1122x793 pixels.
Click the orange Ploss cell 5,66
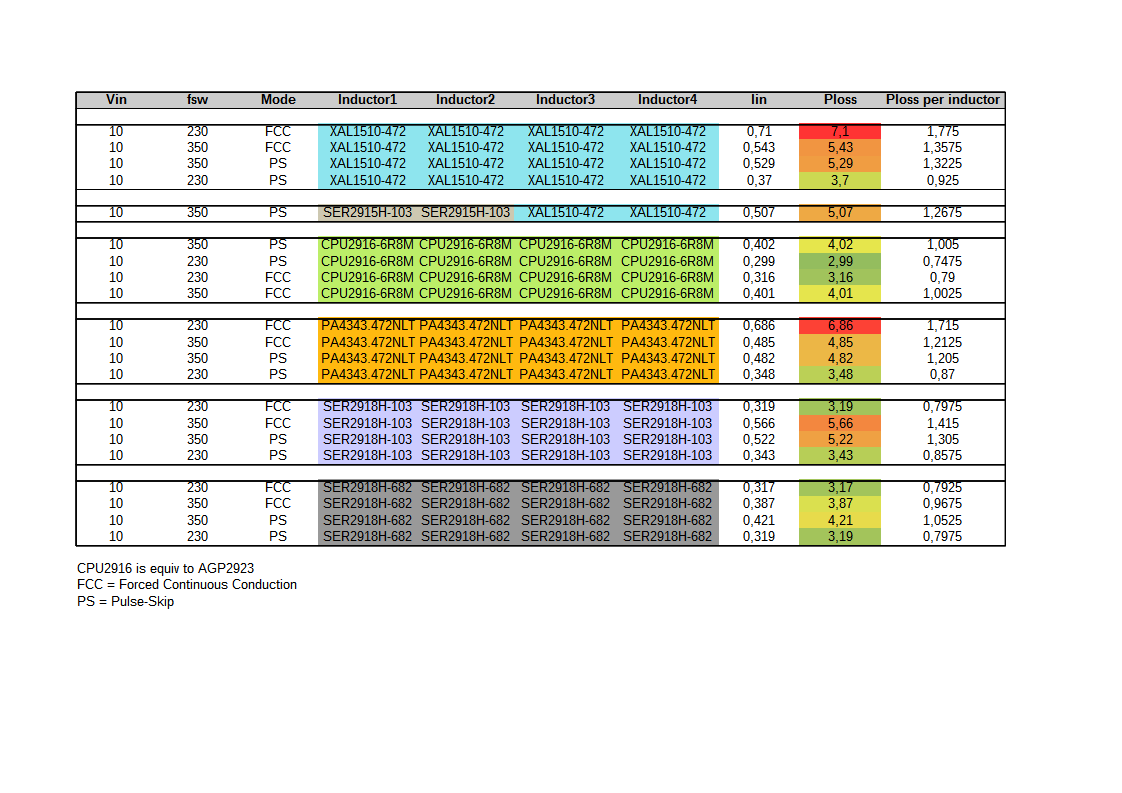point(840,423)
